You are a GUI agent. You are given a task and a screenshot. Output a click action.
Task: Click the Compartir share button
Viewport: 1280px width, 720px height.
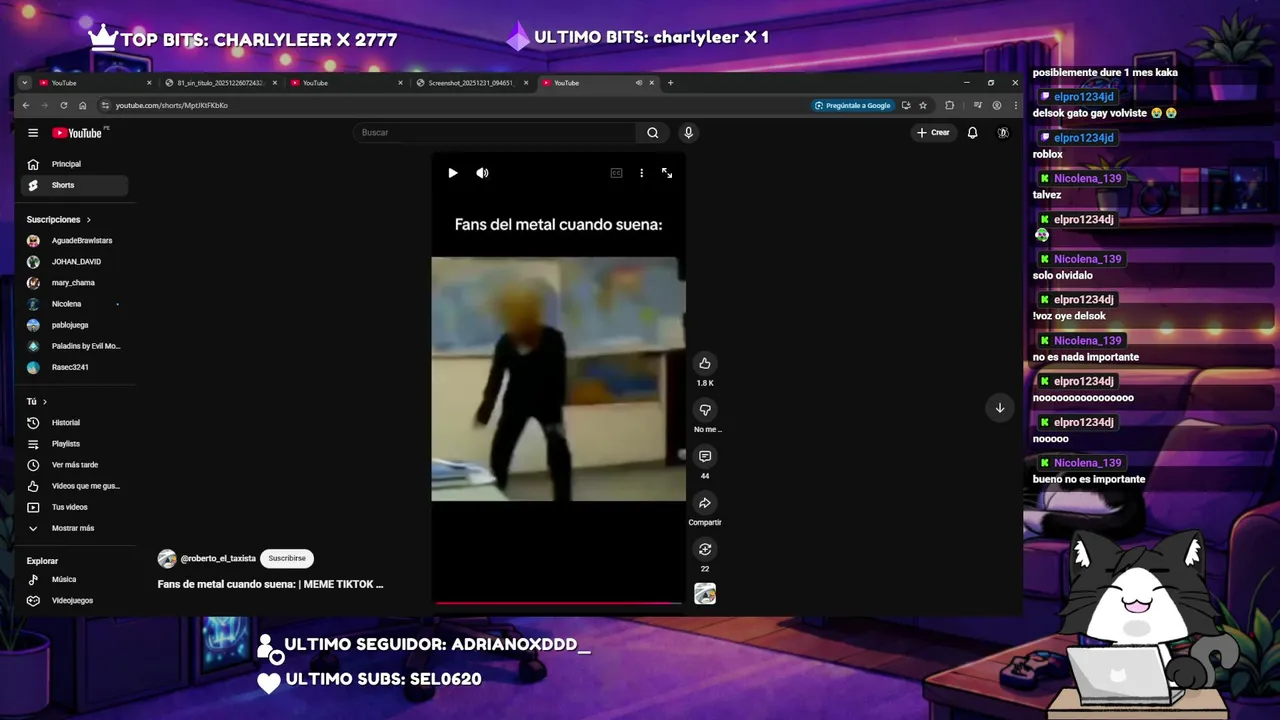tap(705, 503)
